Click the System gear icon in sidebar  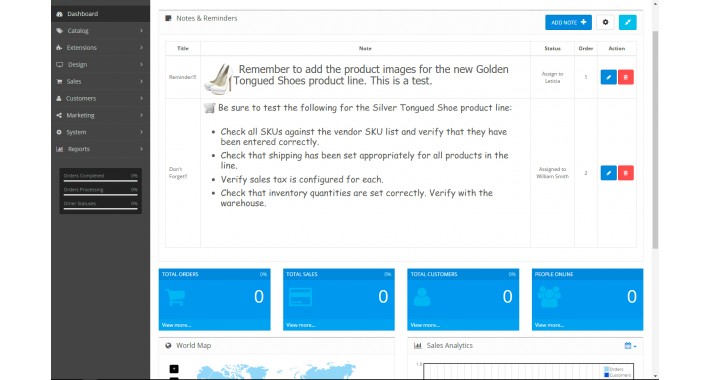point(59,132)
